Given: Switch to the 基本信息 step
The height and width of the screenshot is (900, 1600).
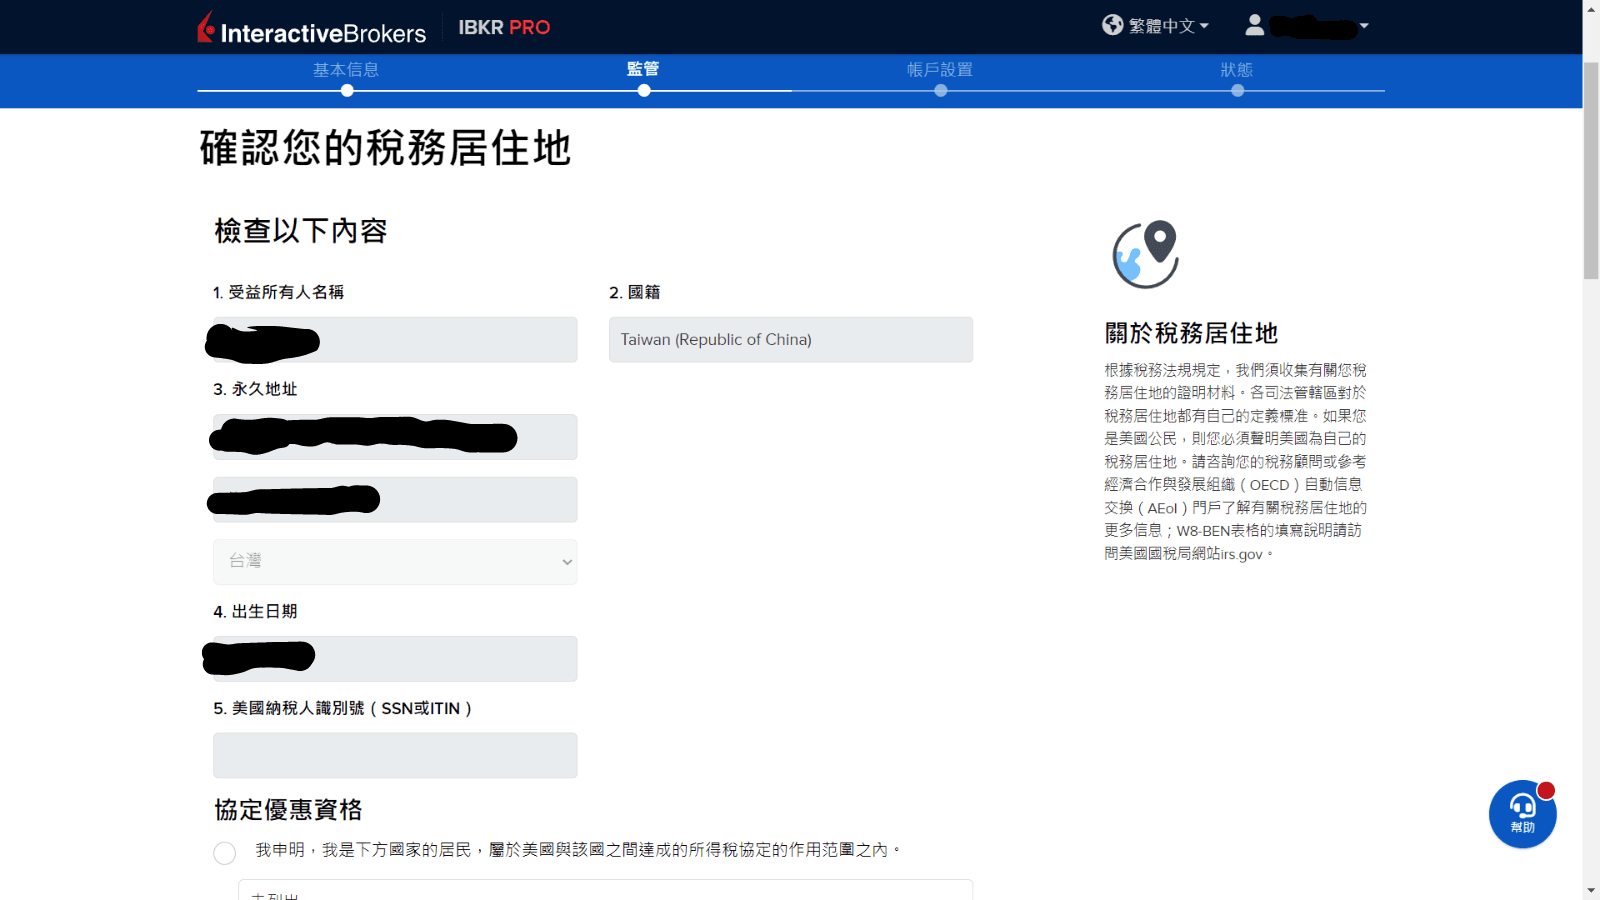Looking at the screenshot, I should [346, 70].
